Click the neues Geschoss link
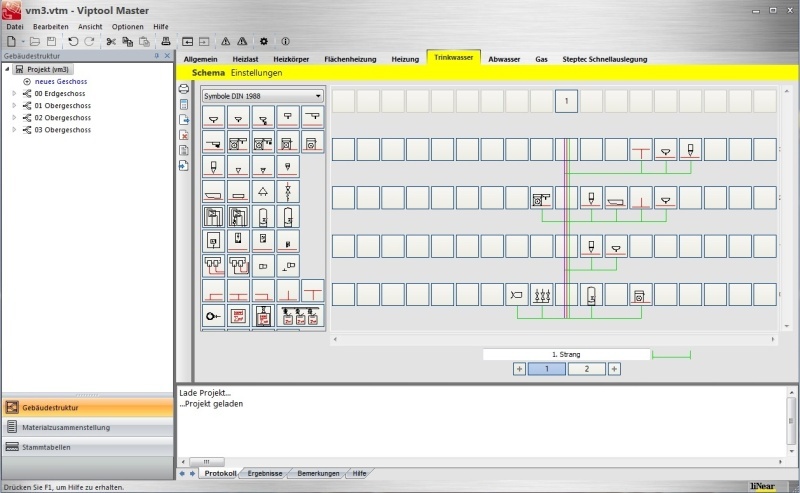800x493 pixels. [61, 81]
